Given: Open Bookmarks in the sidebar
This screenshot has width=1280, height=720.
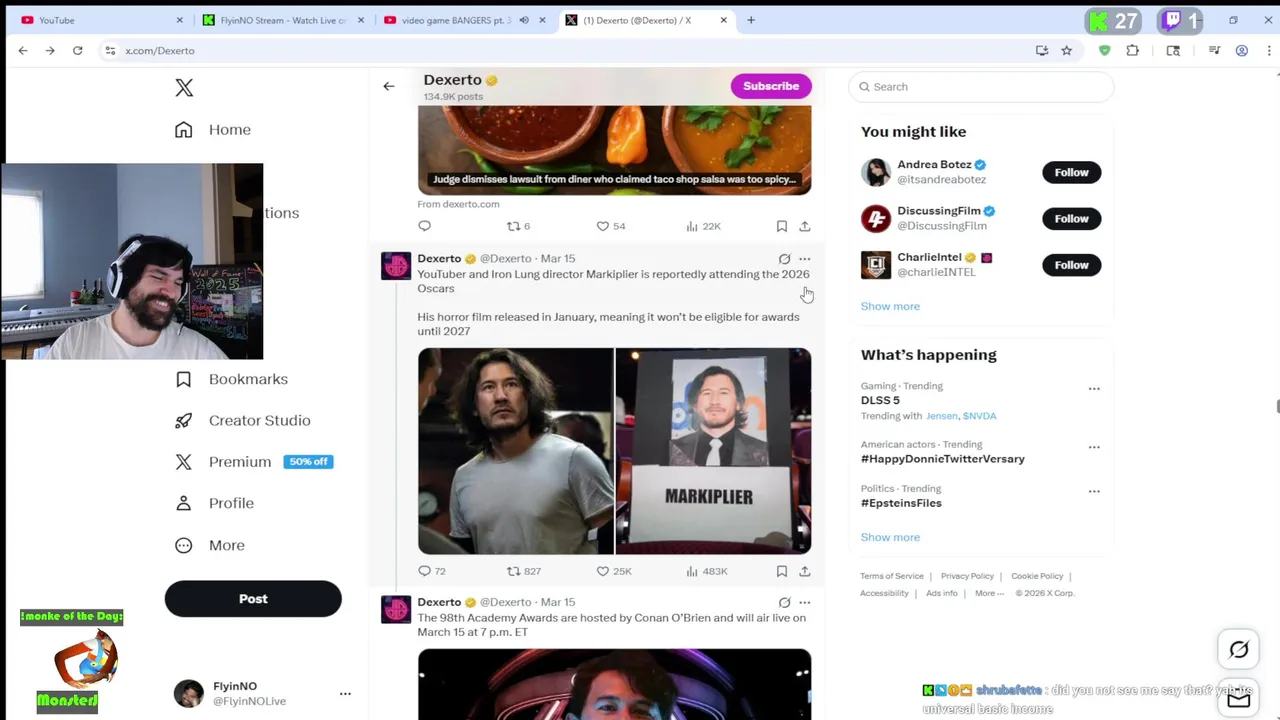Looking at the screenshot, I should (x=231, y=379).
